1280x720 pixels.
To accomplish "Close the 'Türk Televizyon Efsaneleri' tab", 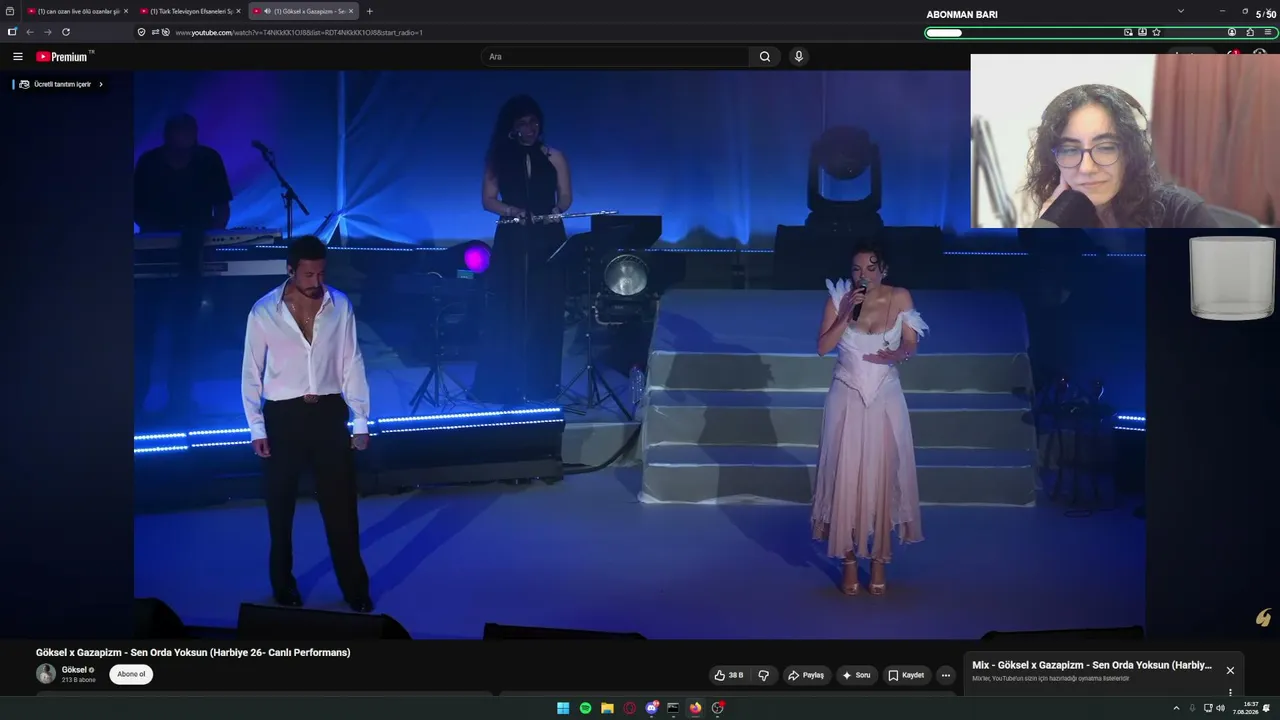I will click(x=238, y=11).
